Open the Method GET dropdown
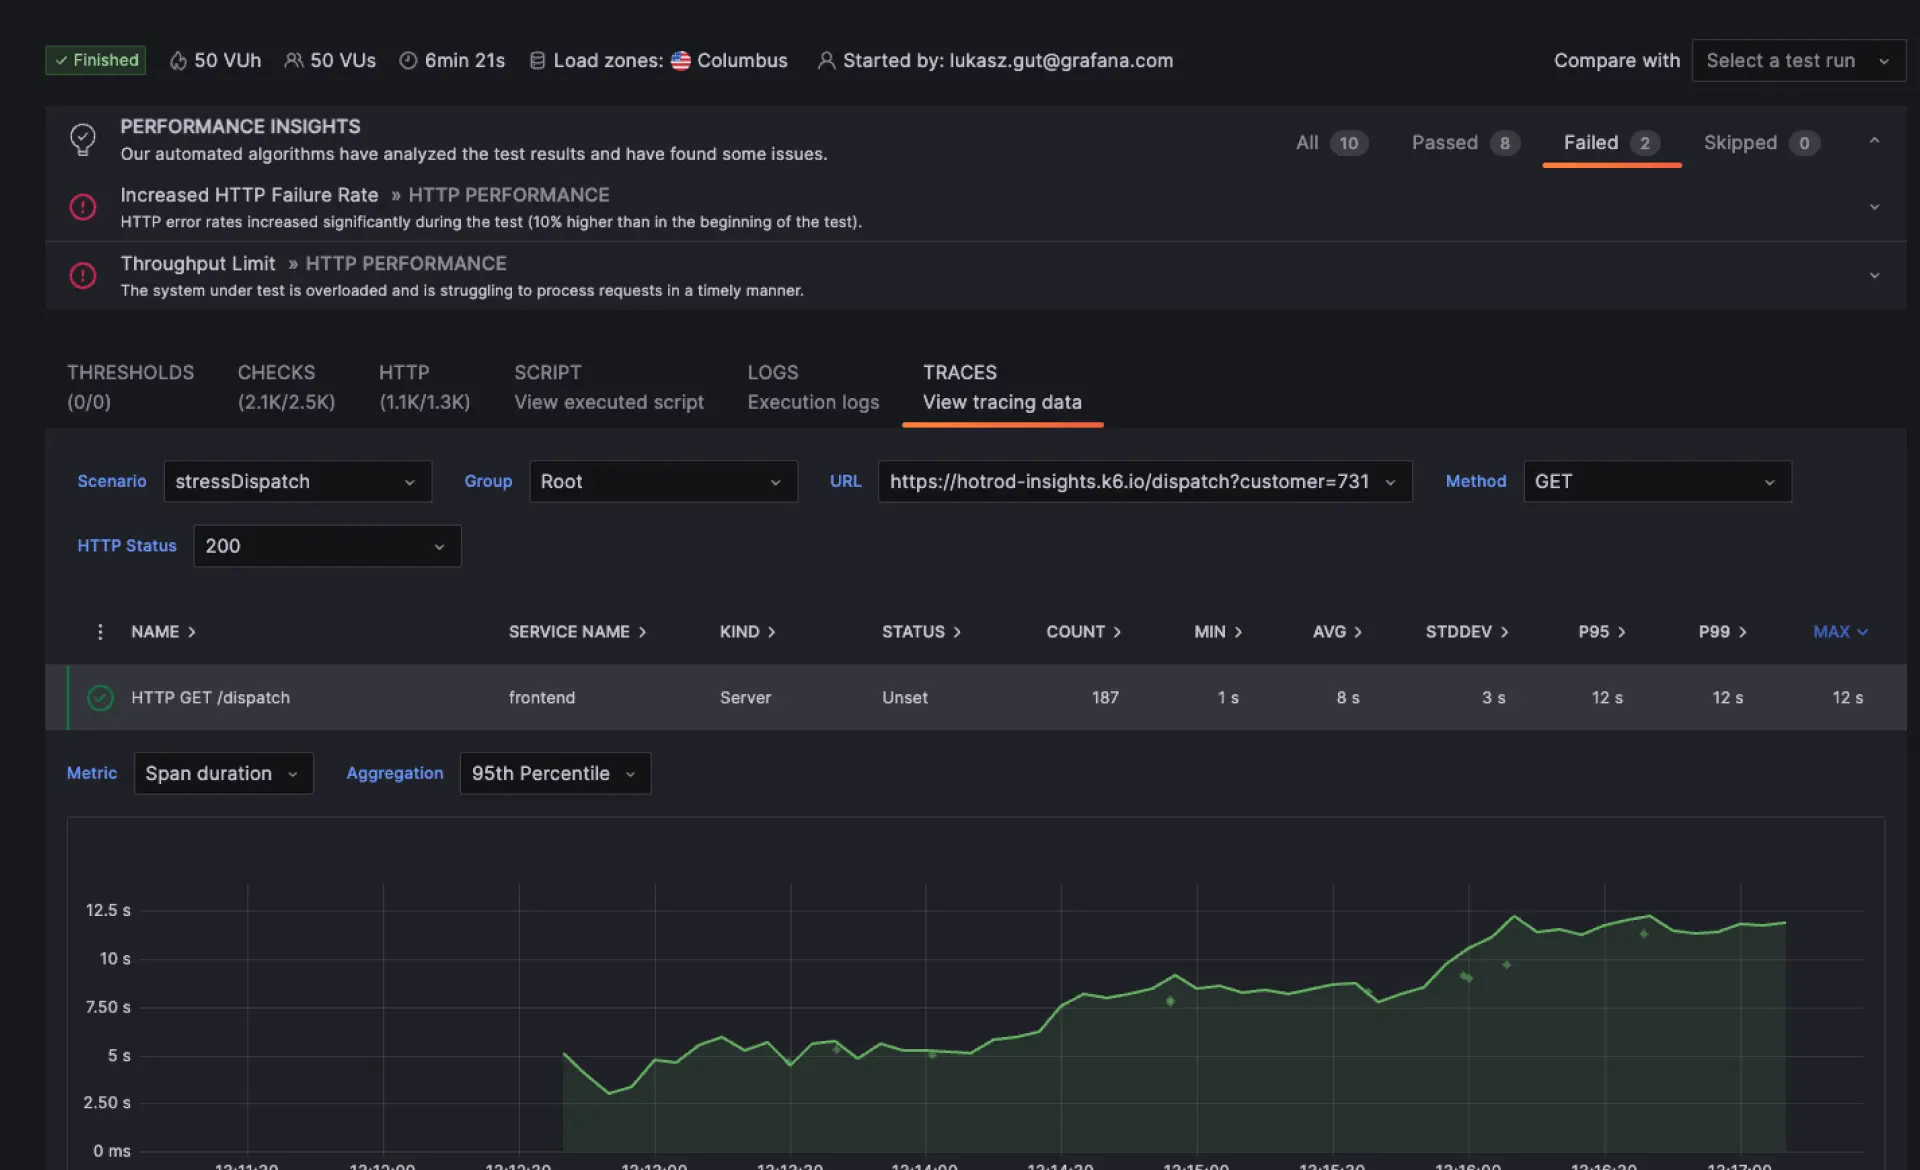1920x1170 pixels. 1657,482
